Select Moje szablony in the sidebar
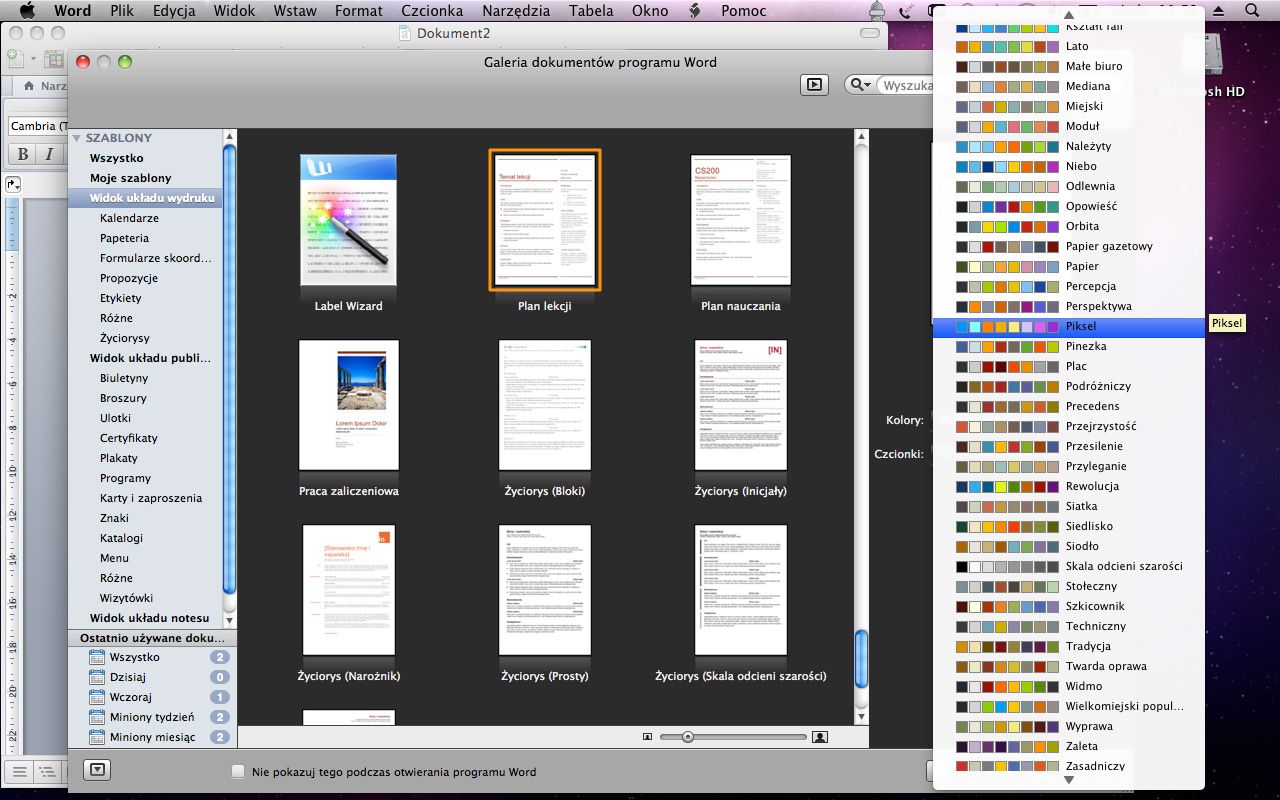 (130, 178)
